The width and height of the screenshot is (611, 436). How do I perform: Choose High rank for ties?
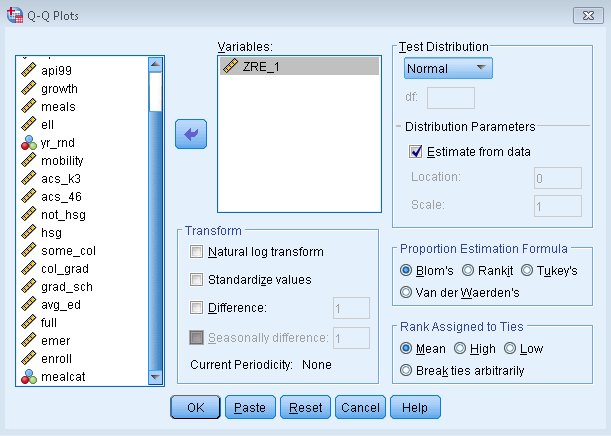pos(460,348)
